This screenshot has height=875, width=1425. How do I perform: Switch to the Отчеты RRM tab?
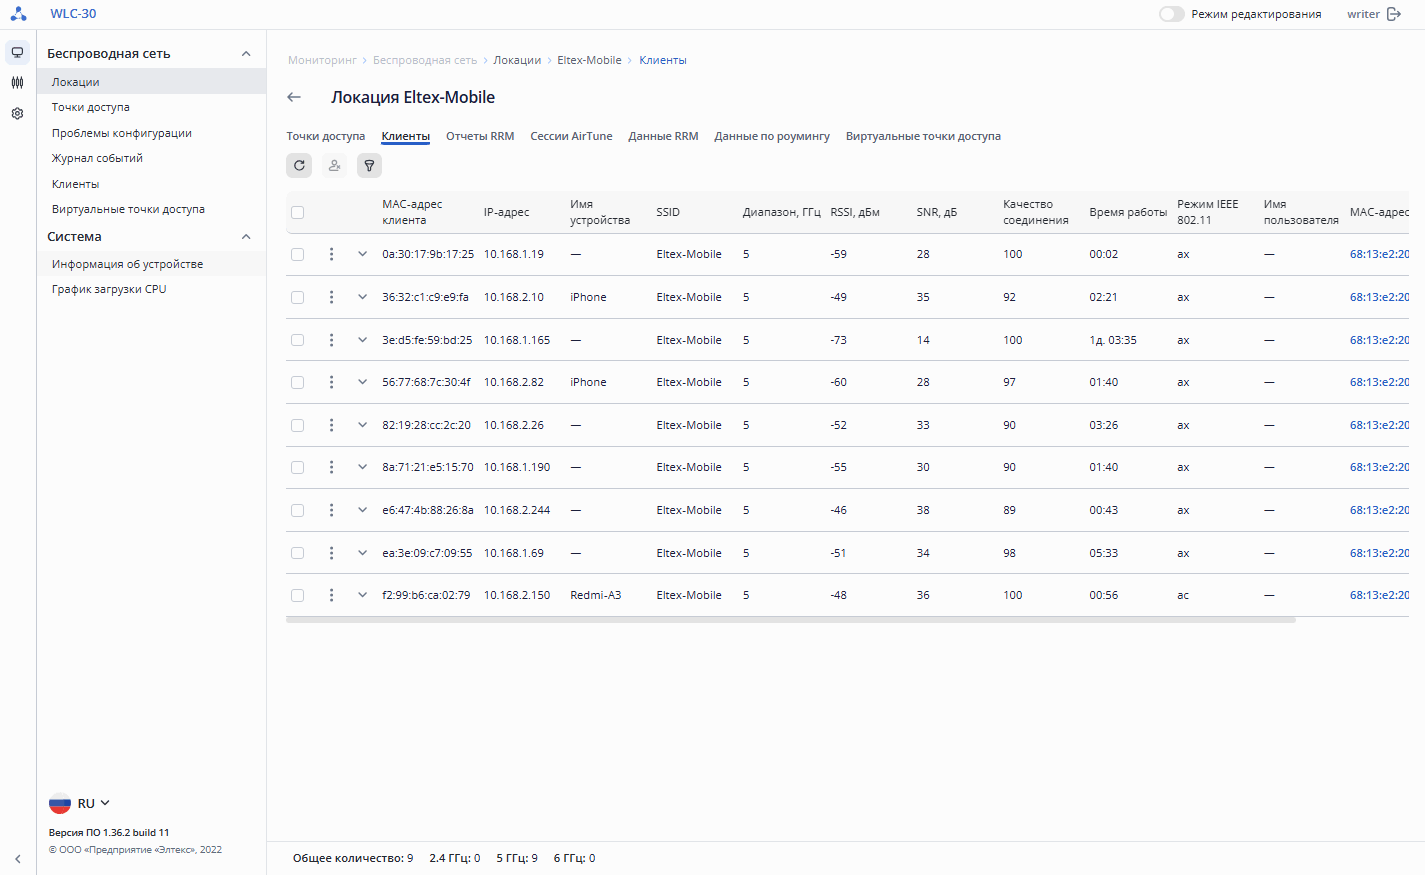pos(480,136)
